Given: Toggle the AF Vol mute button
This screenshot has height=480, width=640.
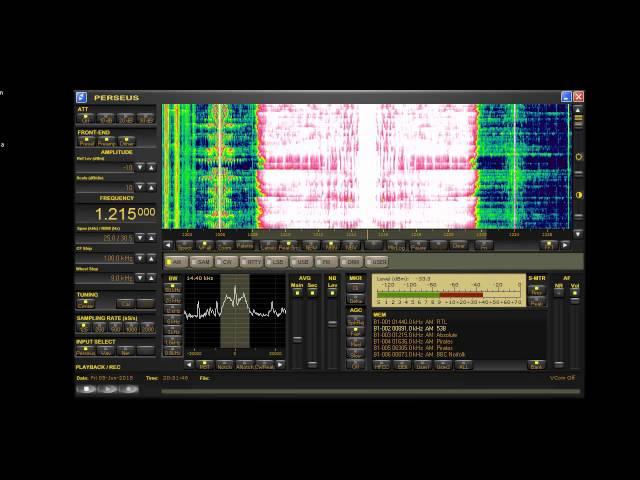Looking at the screenshot, I should coord(575,293).
